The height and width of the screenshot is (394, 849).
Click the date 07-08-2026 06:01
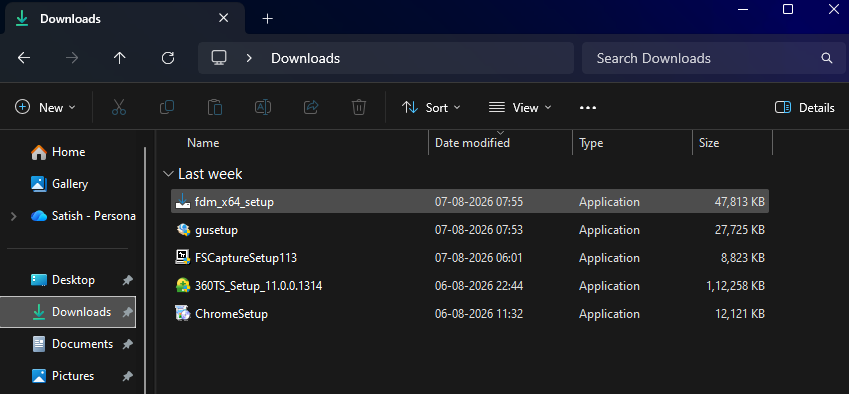click(479, 258)
